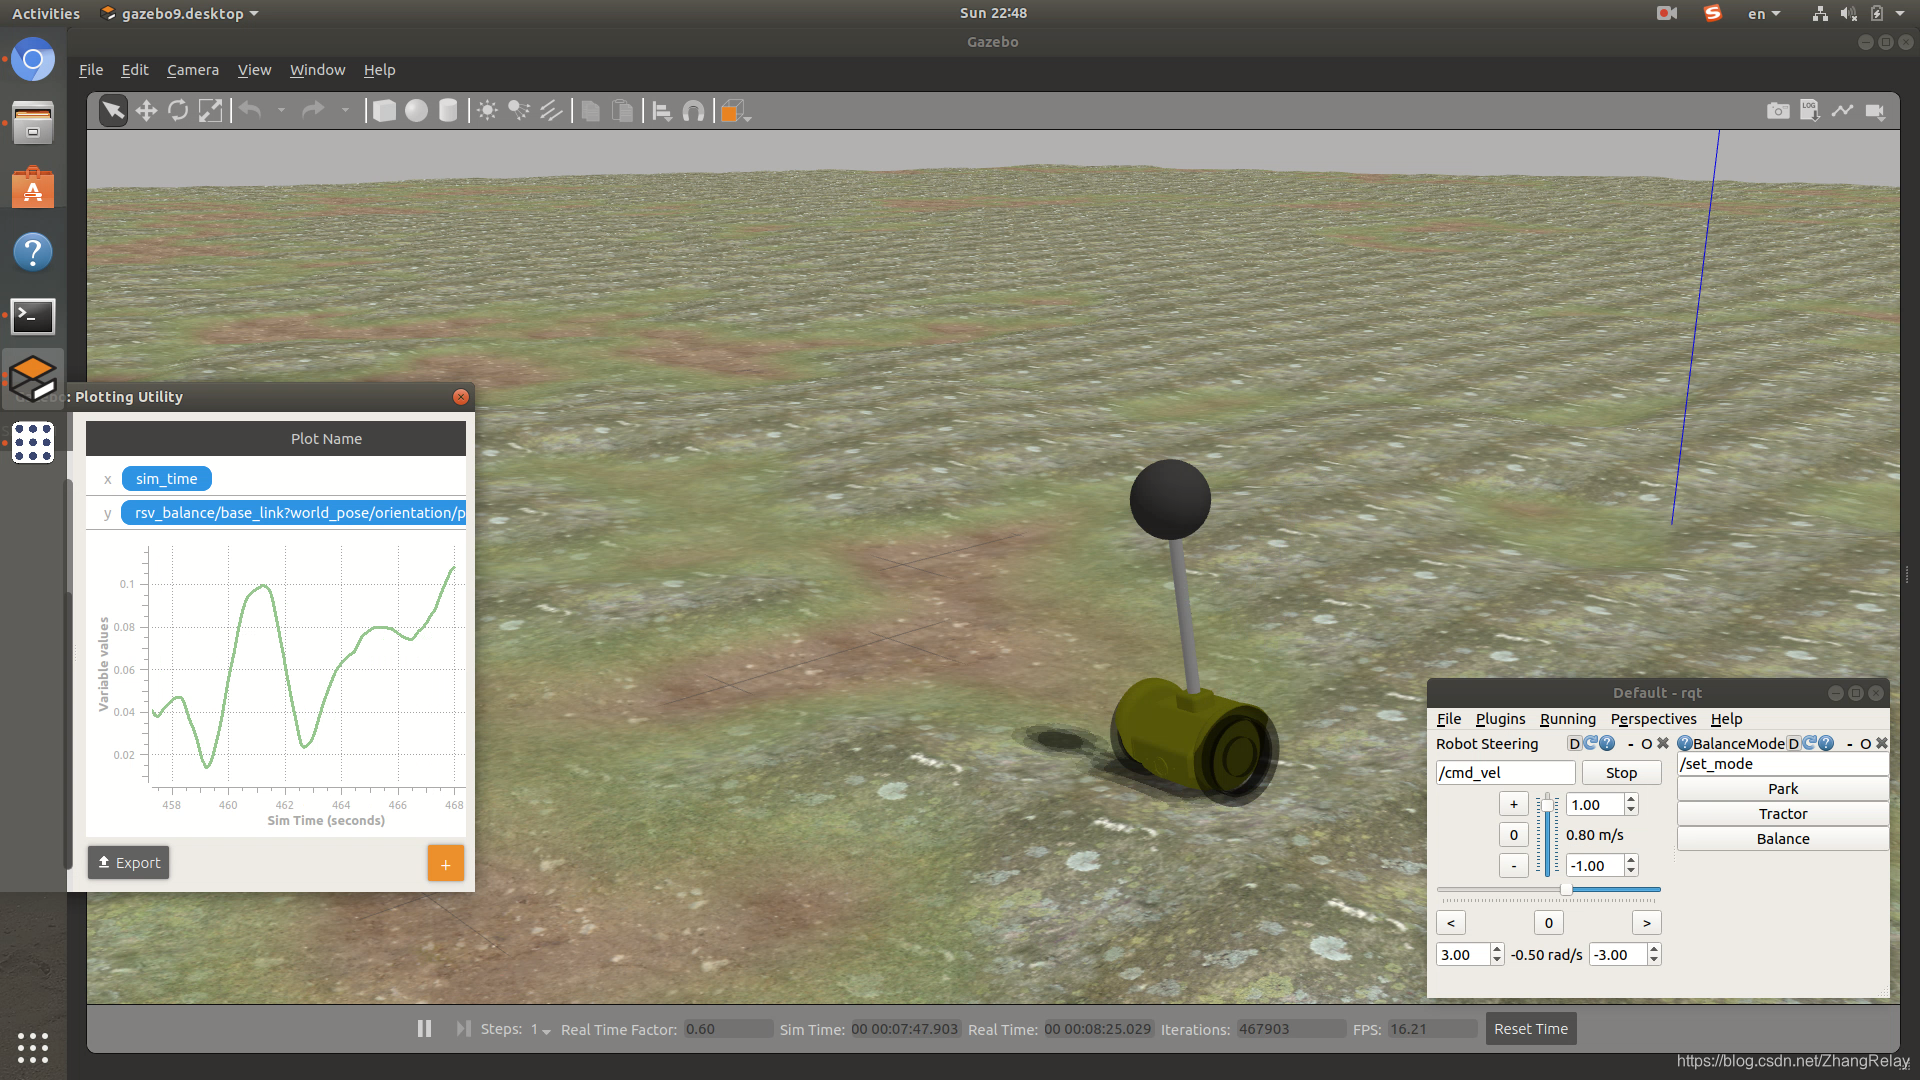1920x1080 pixels.
Task: Activate the rotate mode tool
Action: pos(178,111)
